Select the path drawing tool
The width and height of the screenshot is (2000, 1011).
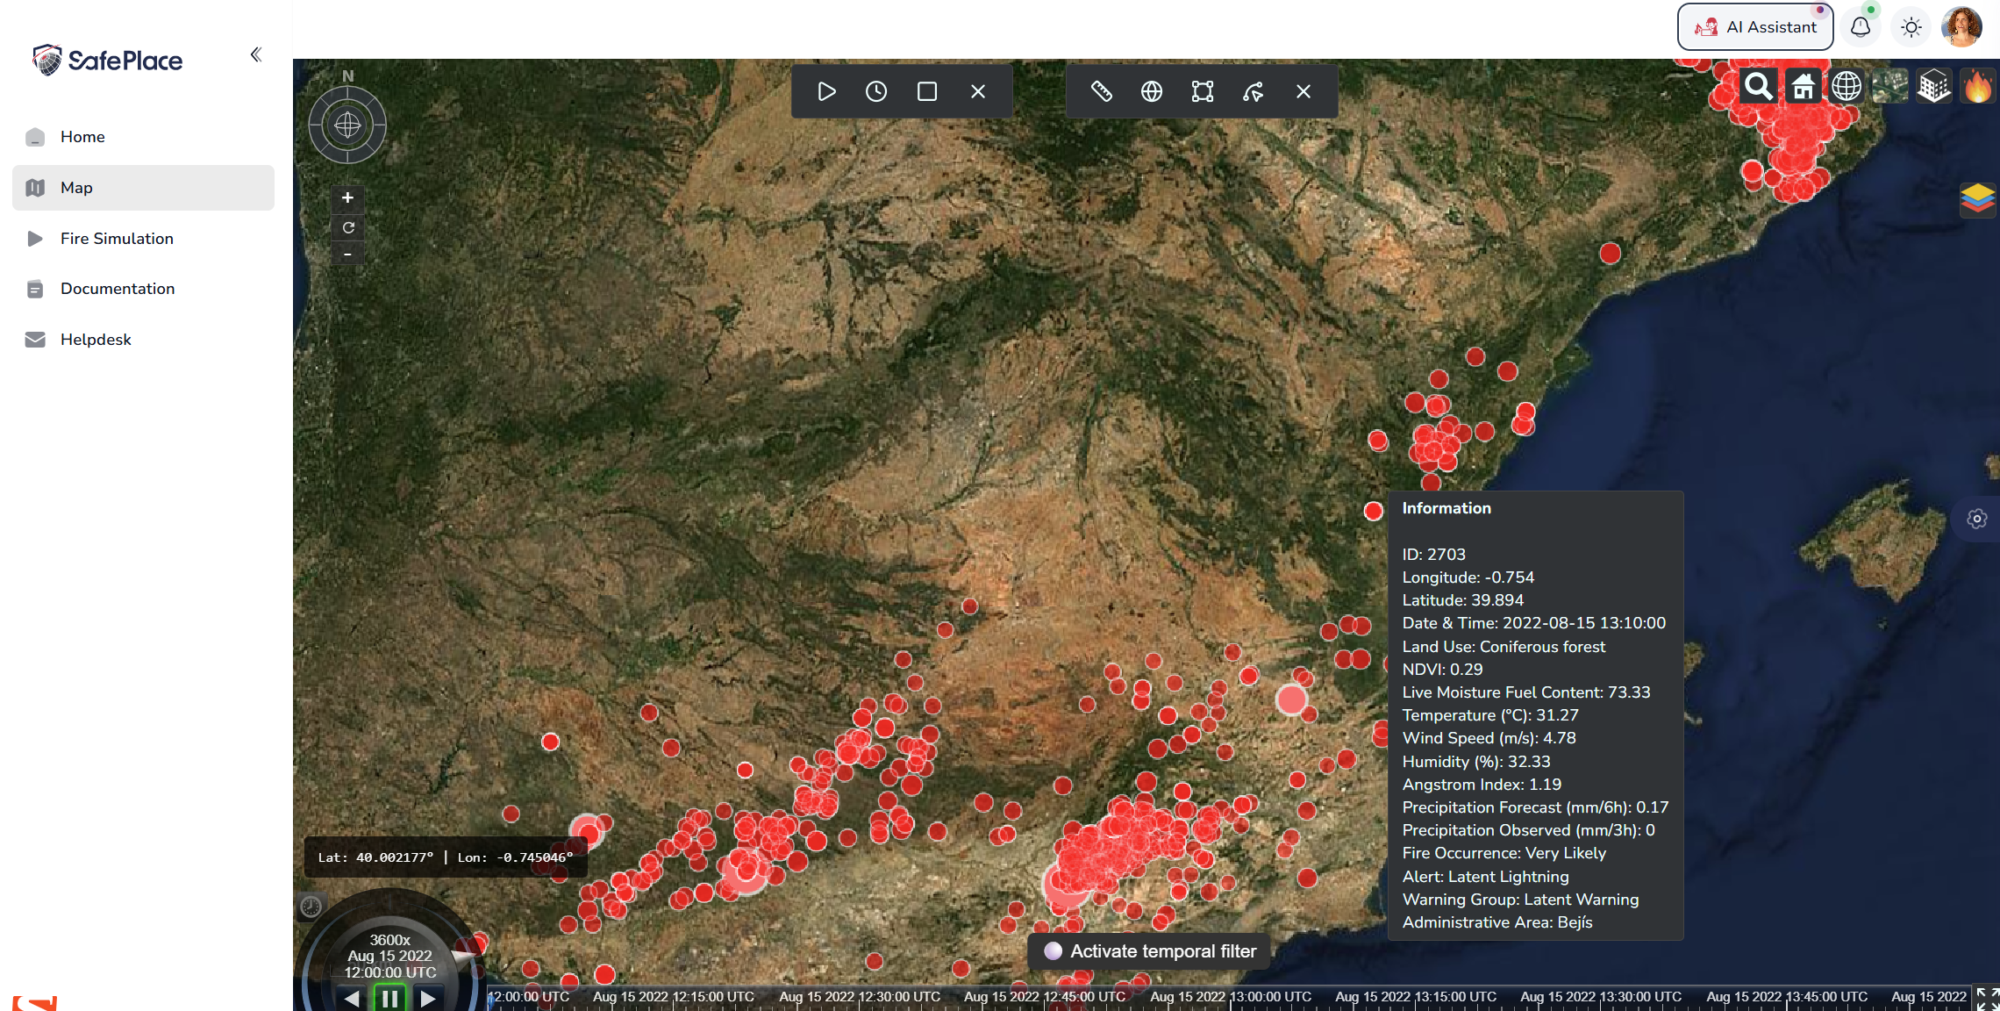[1253, 92]
